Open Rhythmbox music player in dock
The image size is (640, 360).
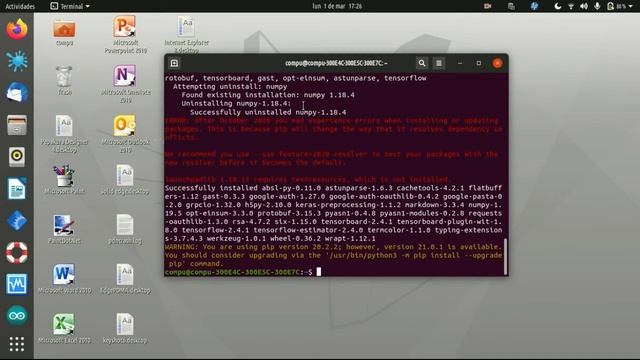pyautogui.click(x=17, y=157)
